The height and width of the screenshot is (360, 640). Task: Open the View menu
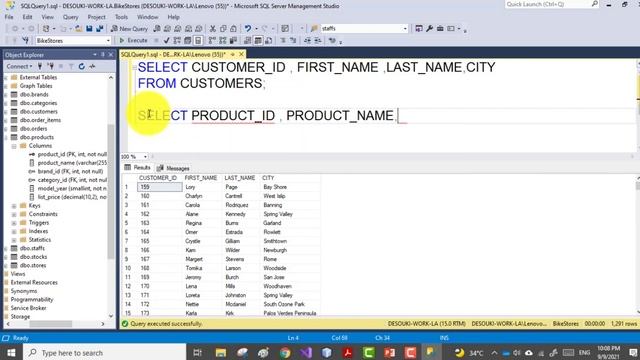[x=48, y=17]
